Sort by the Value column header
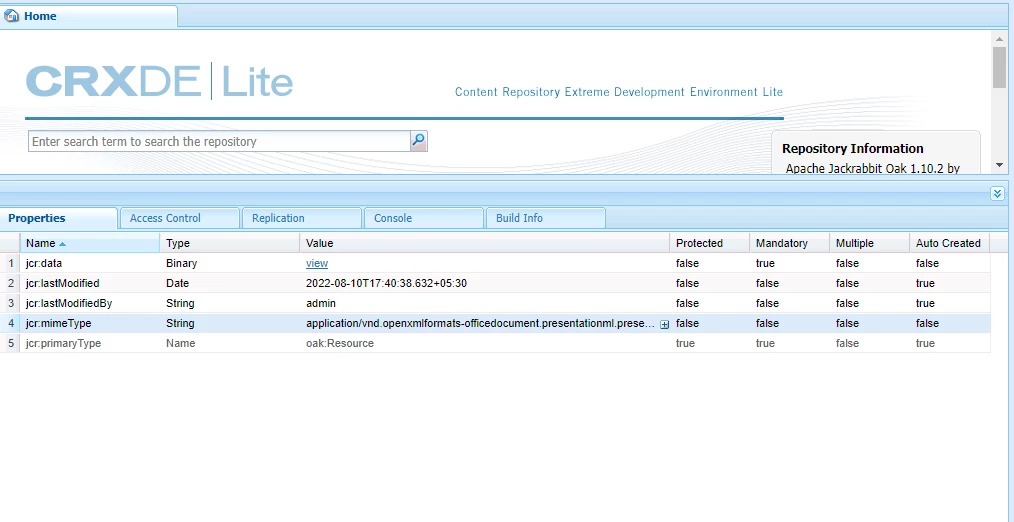Screen dimensions: 1014x522 point(484,243)
